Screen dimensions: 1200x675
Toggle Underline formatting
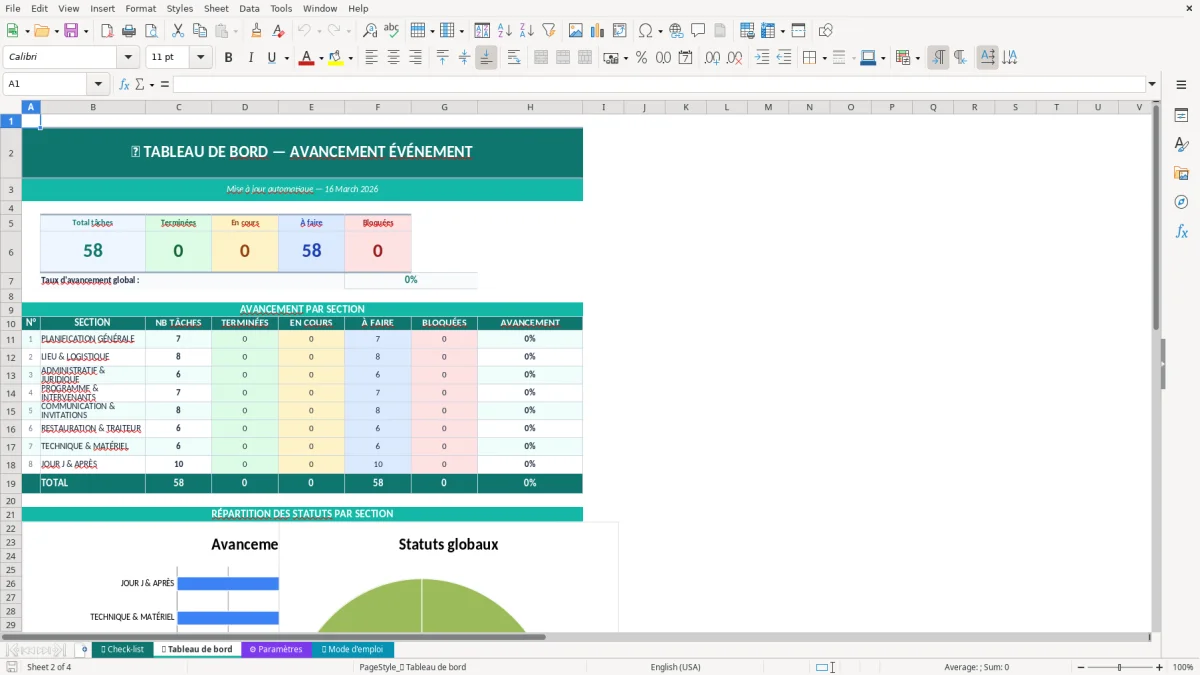pyautogui.click(x=271, y=58)
